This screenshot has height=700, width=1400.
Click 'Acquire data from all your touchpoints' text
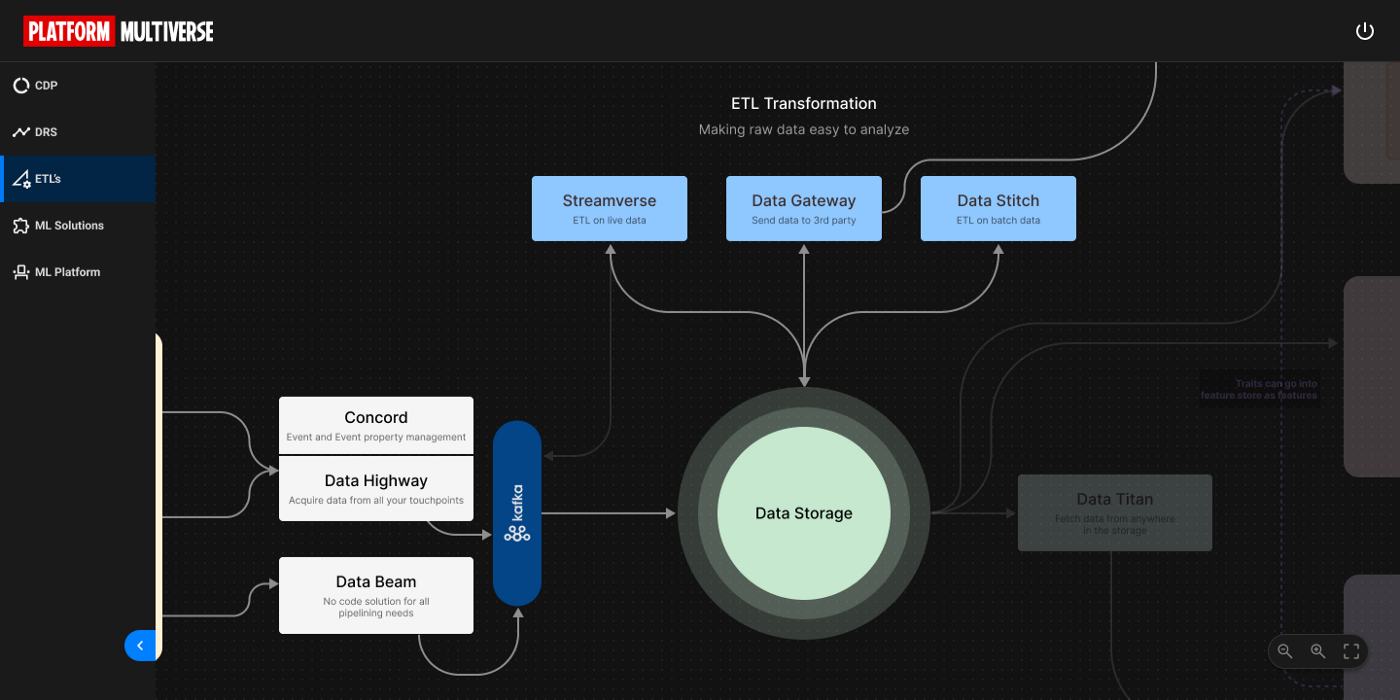pyautogui.click(x=376, y=500)
